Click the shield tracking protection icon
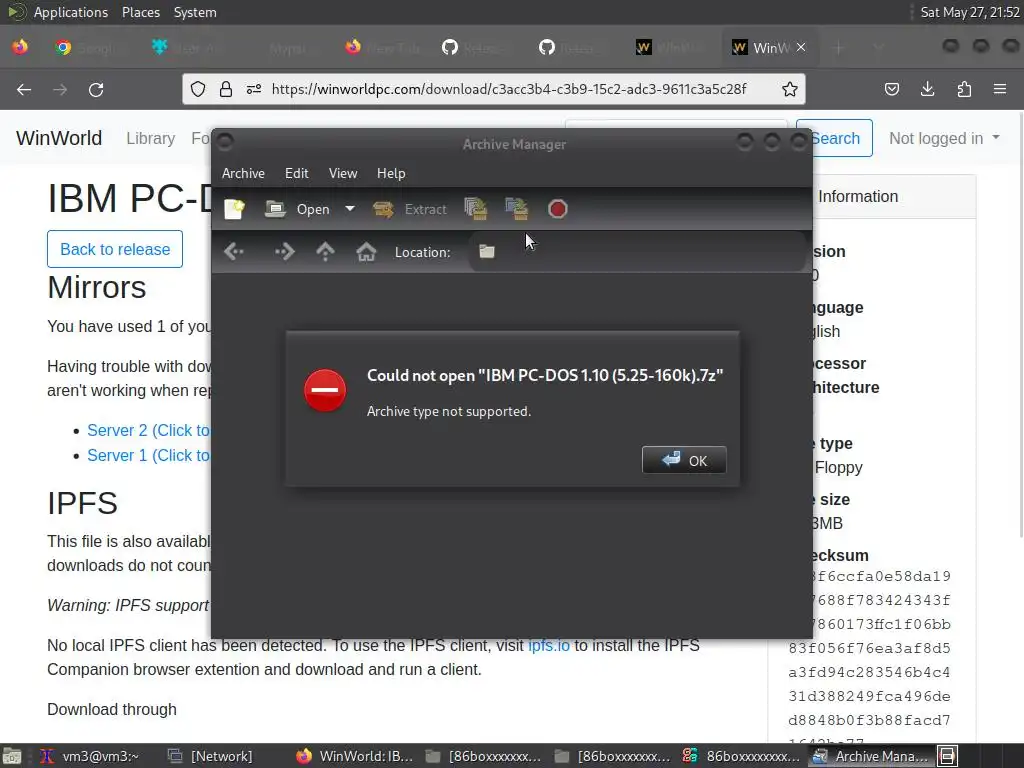Viewport: 1024px width, 768px height. pos(198,89)
